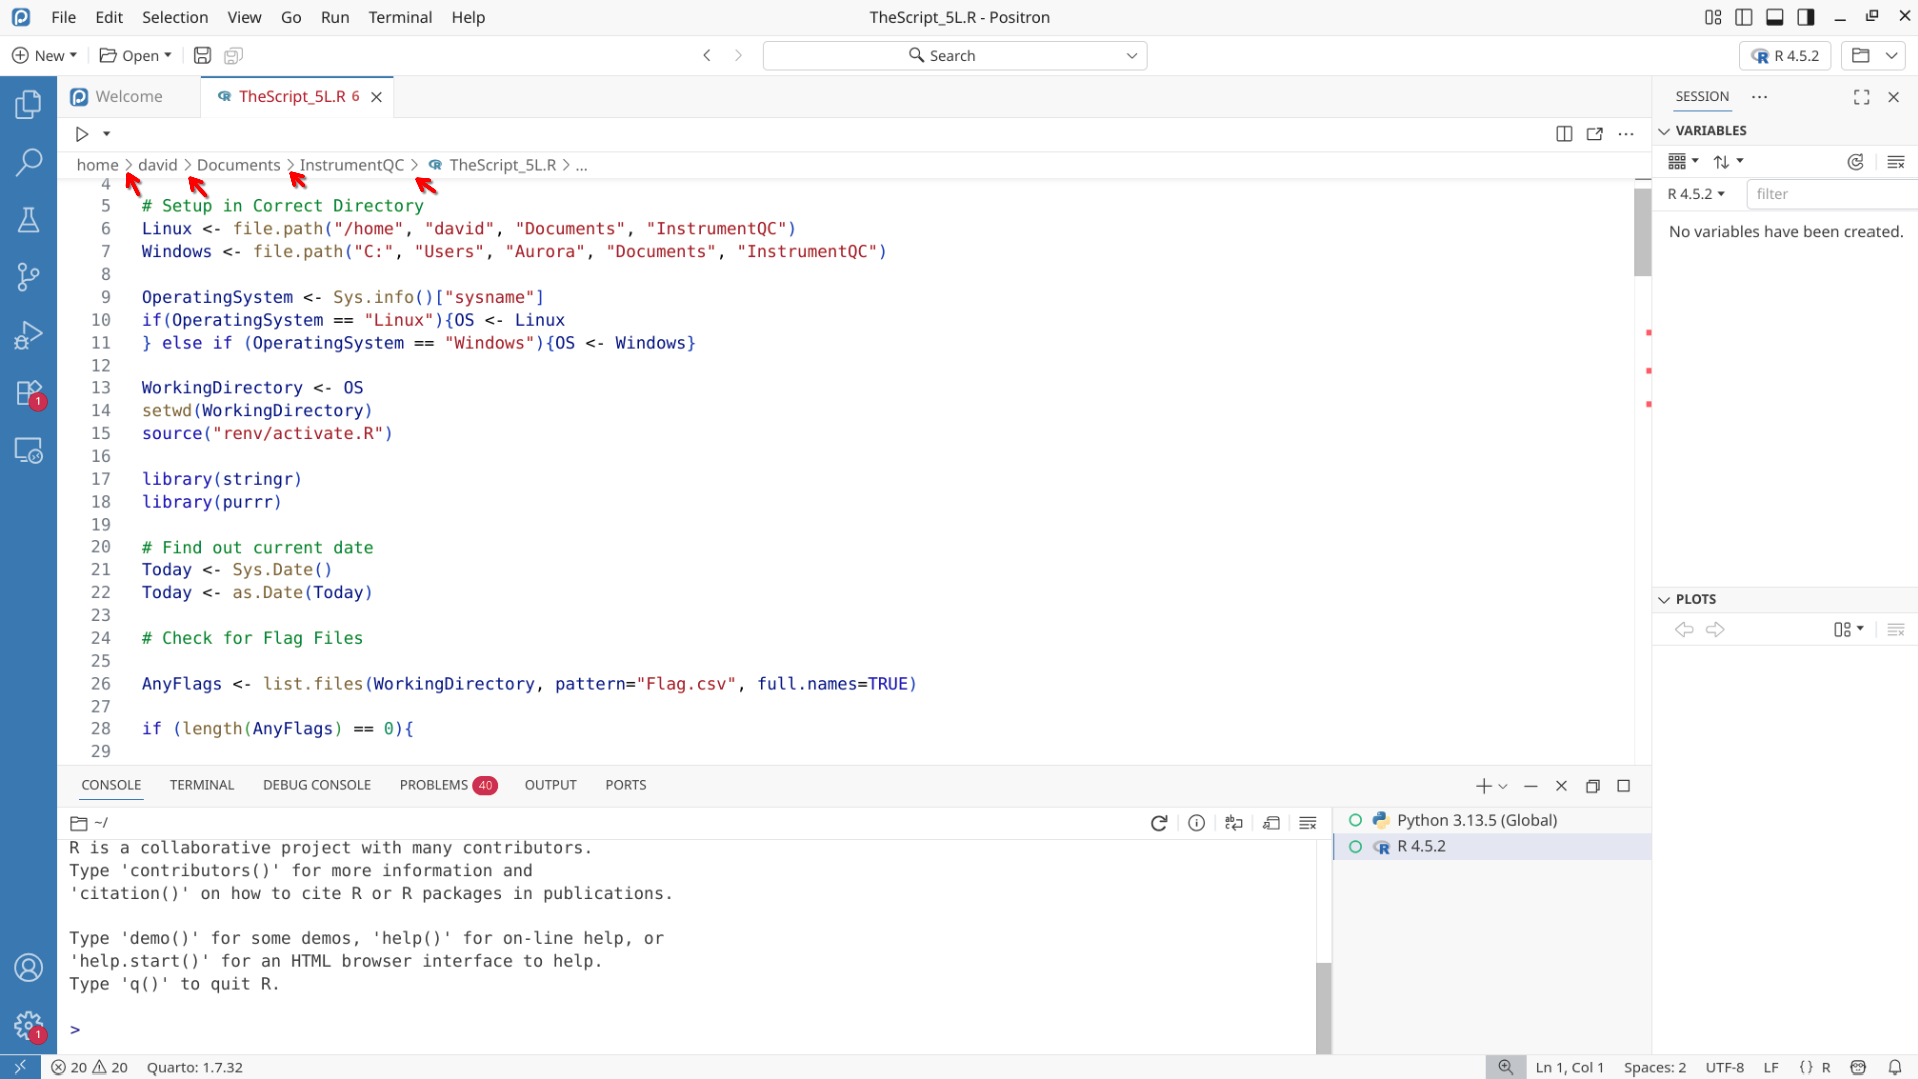Image resolution: width=1918 pixels, height=1079 pixels.
Task: Select Python 3.13.5 (Global) session
Action: 1475,820
